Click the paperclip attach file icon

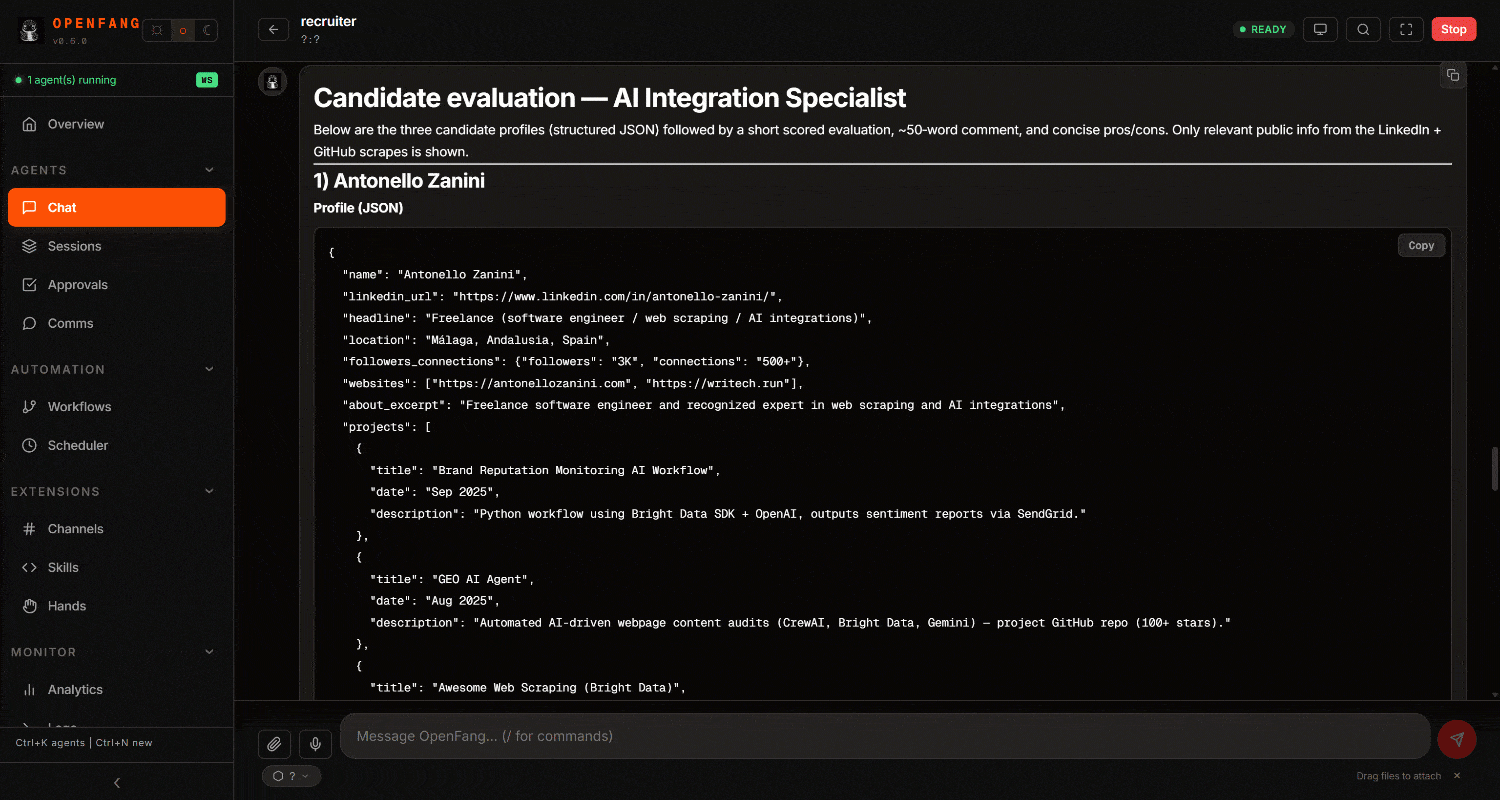tap(274, 743)
